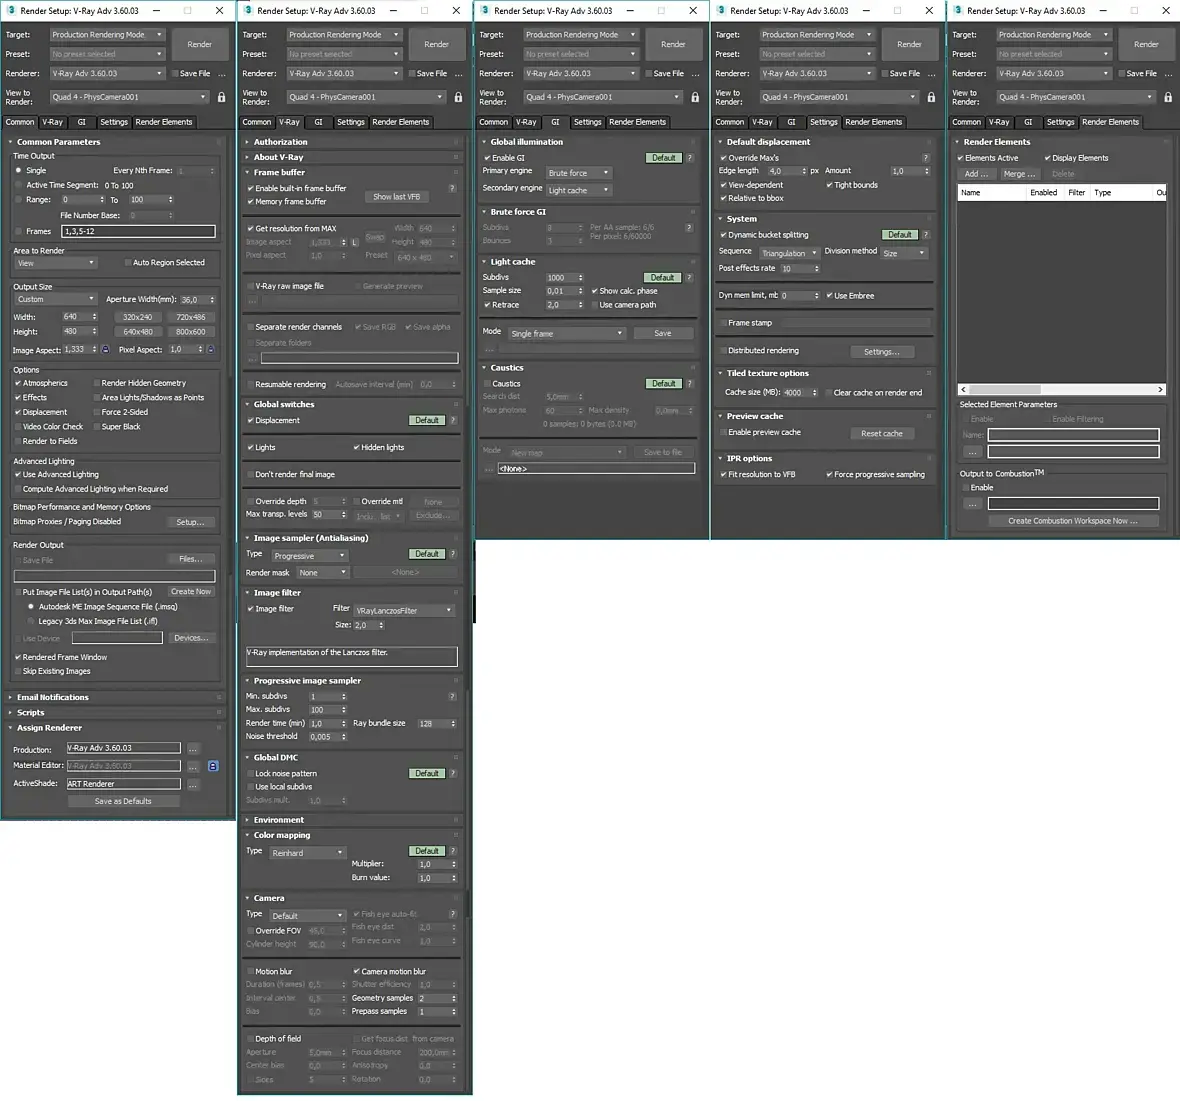This screenshot has width=1180, height=1101.
Task: Open the Output Size Custom dropdown
Action: click(x=56, y=300)
